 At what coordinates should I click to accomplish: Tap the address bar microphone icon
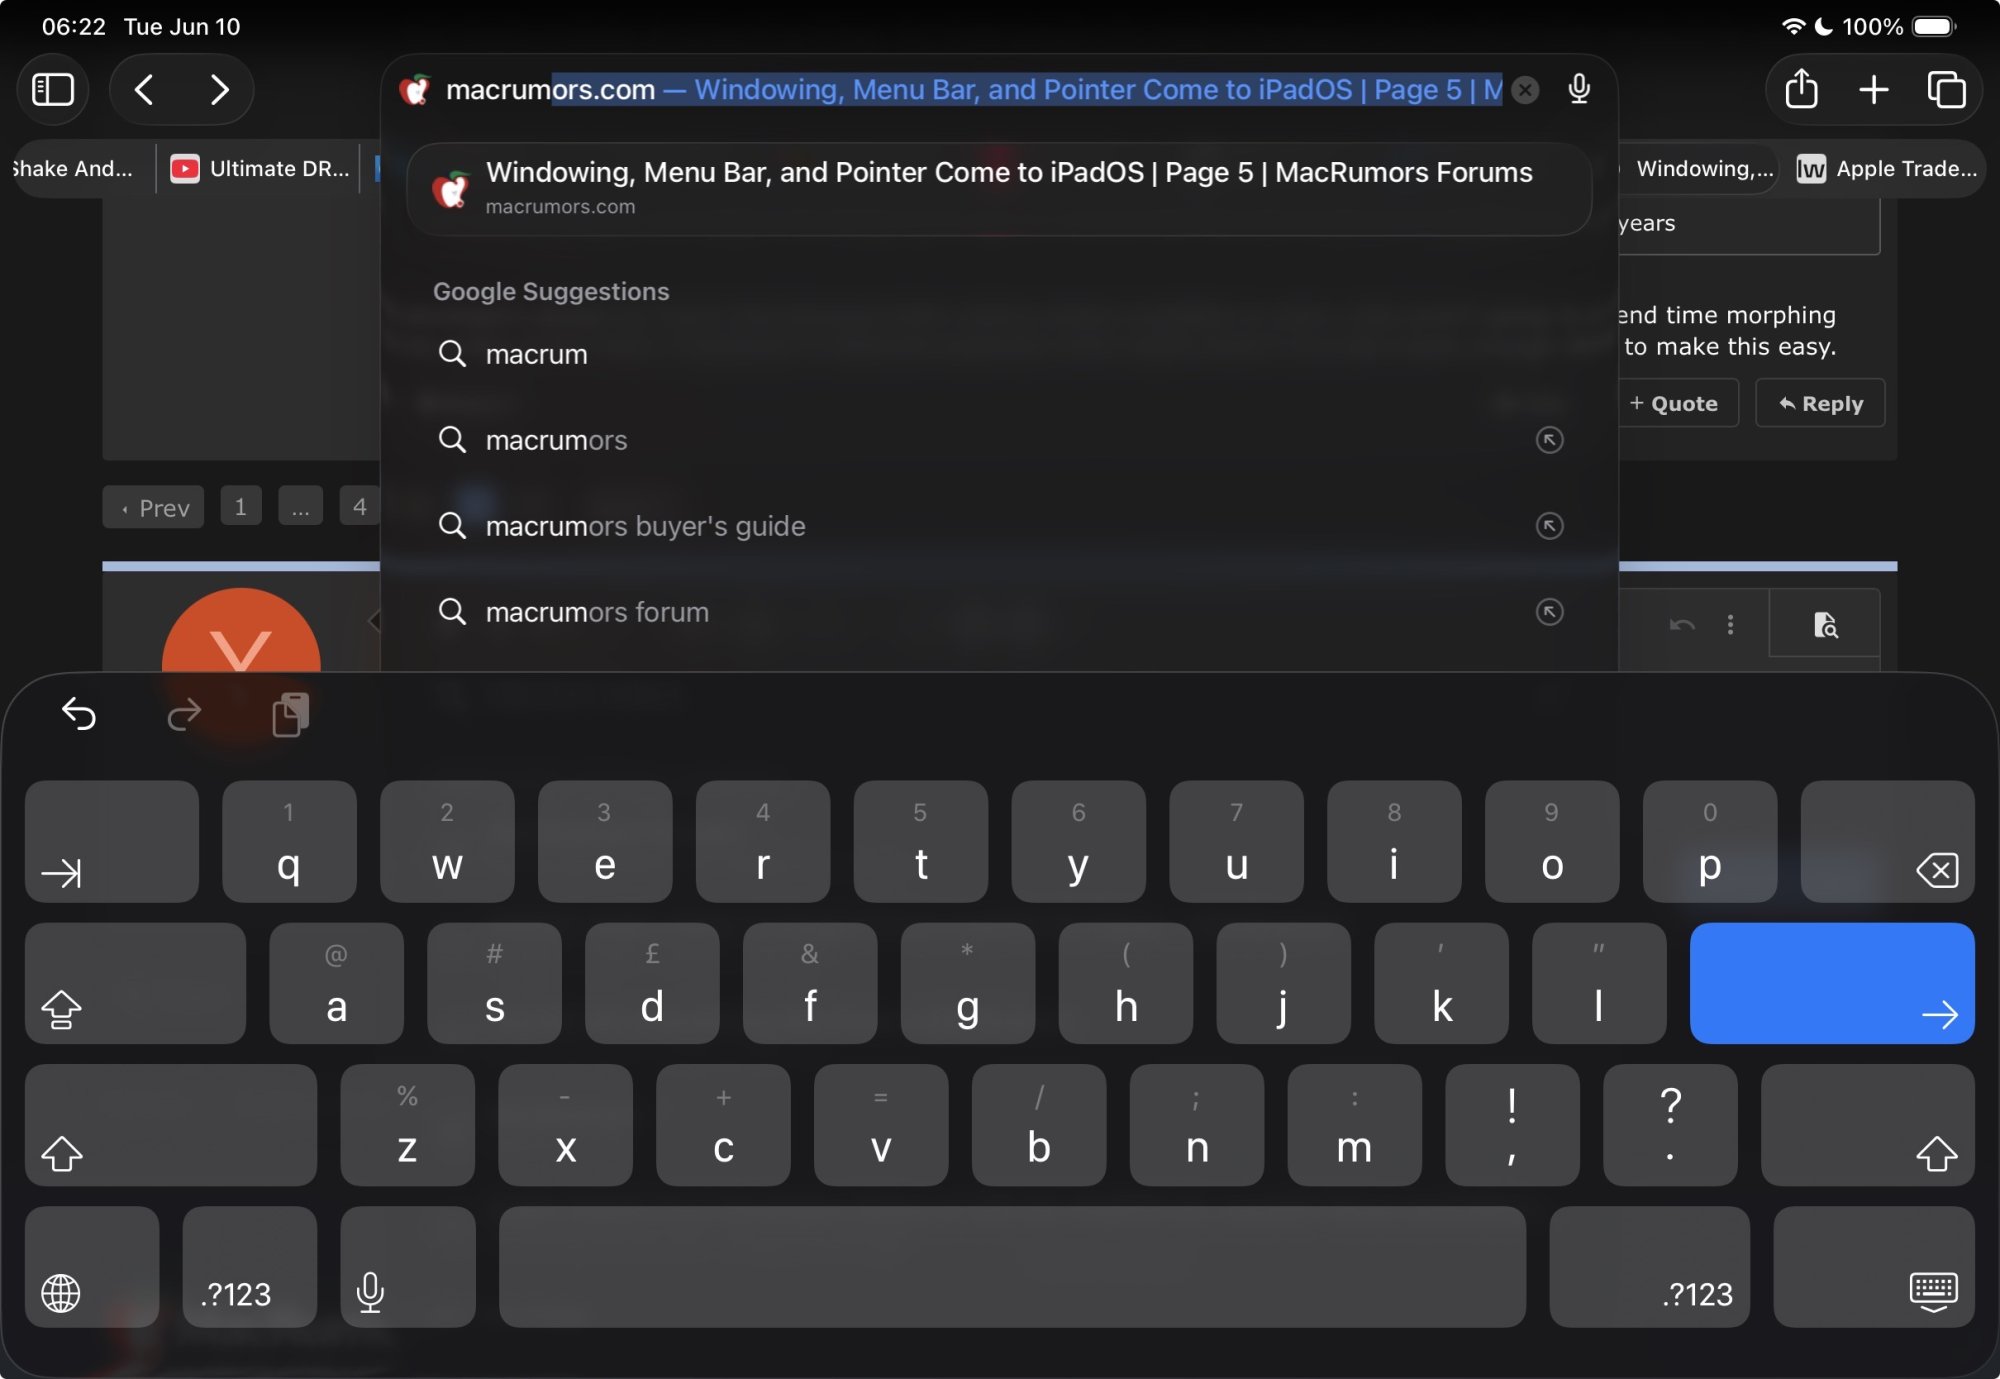(1579, 90)
